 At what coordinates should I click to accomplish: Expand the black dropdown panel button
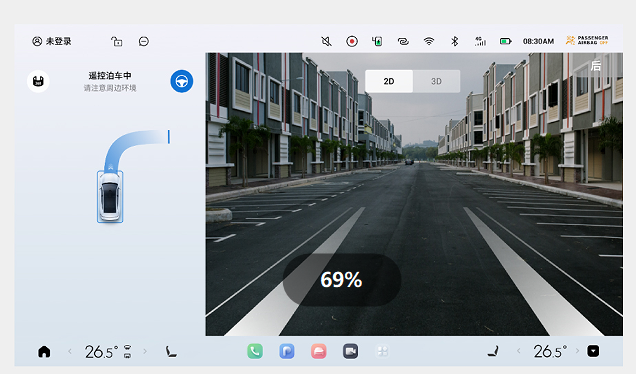593,351
